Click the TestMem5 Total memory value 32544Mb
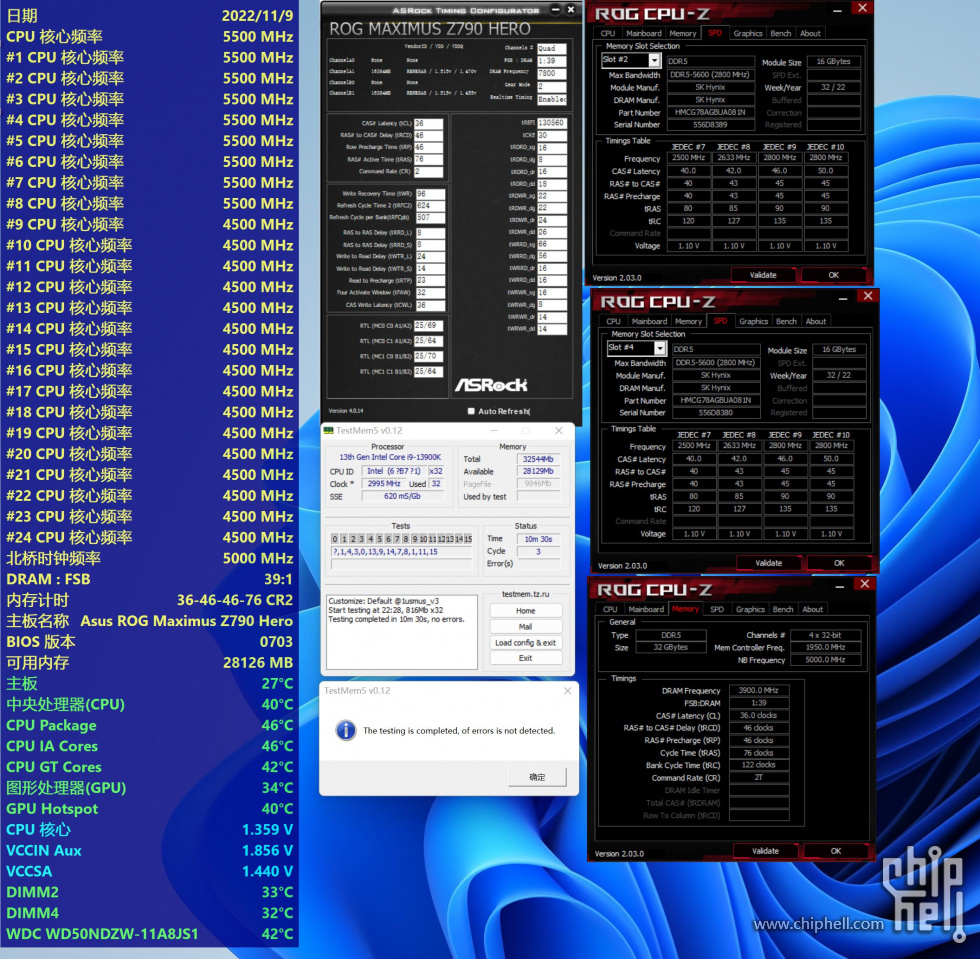 (x=538, y=459)
